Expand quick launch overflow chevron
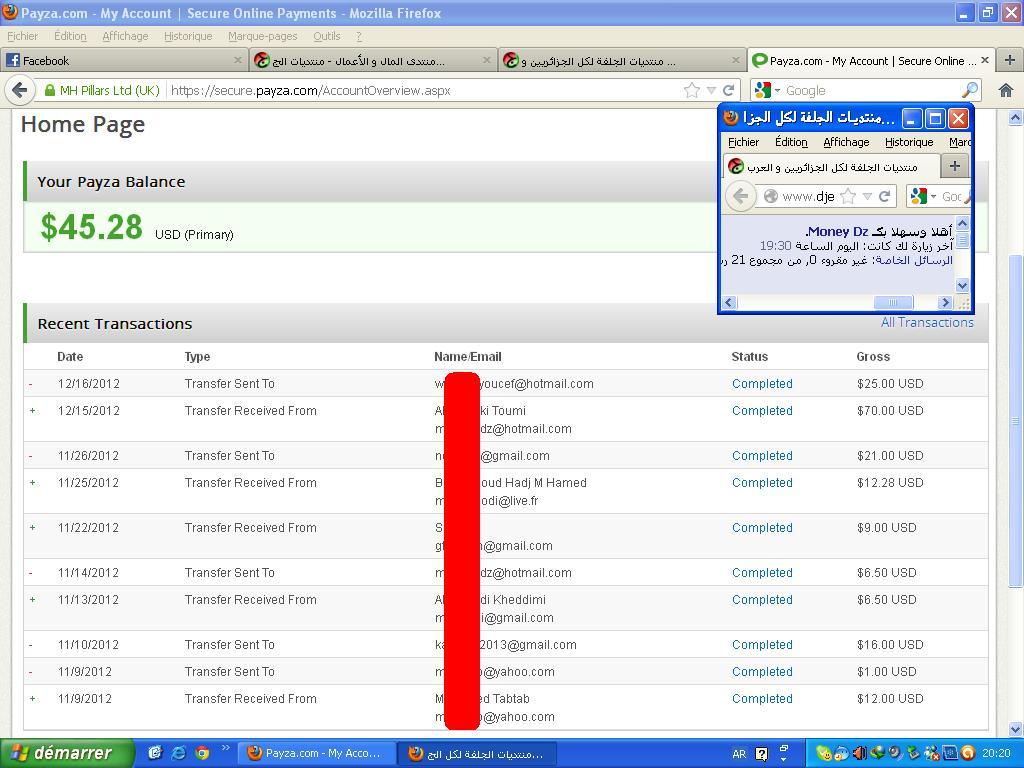 point(225,748)
